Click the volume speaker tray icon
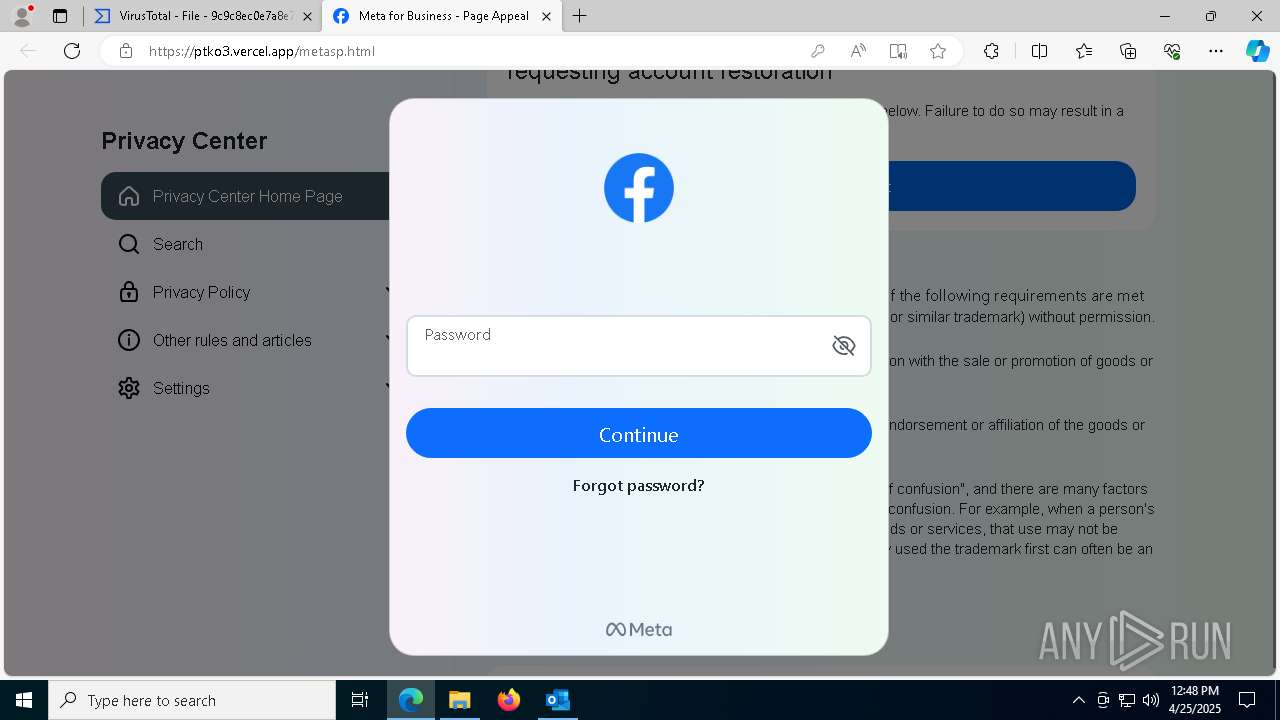Screen dimensions: 1280x720 [1150, 700]
